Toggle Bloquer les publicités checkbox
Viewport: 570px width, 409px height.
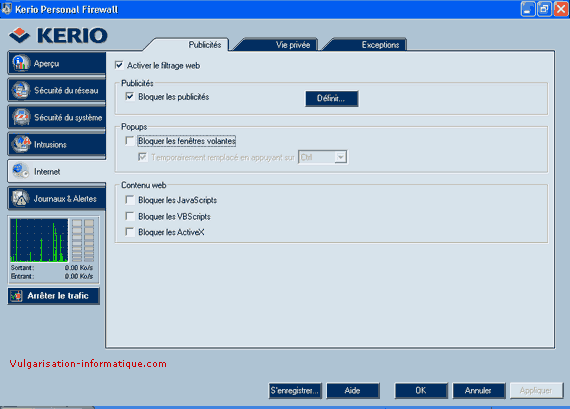pos(130,96)
